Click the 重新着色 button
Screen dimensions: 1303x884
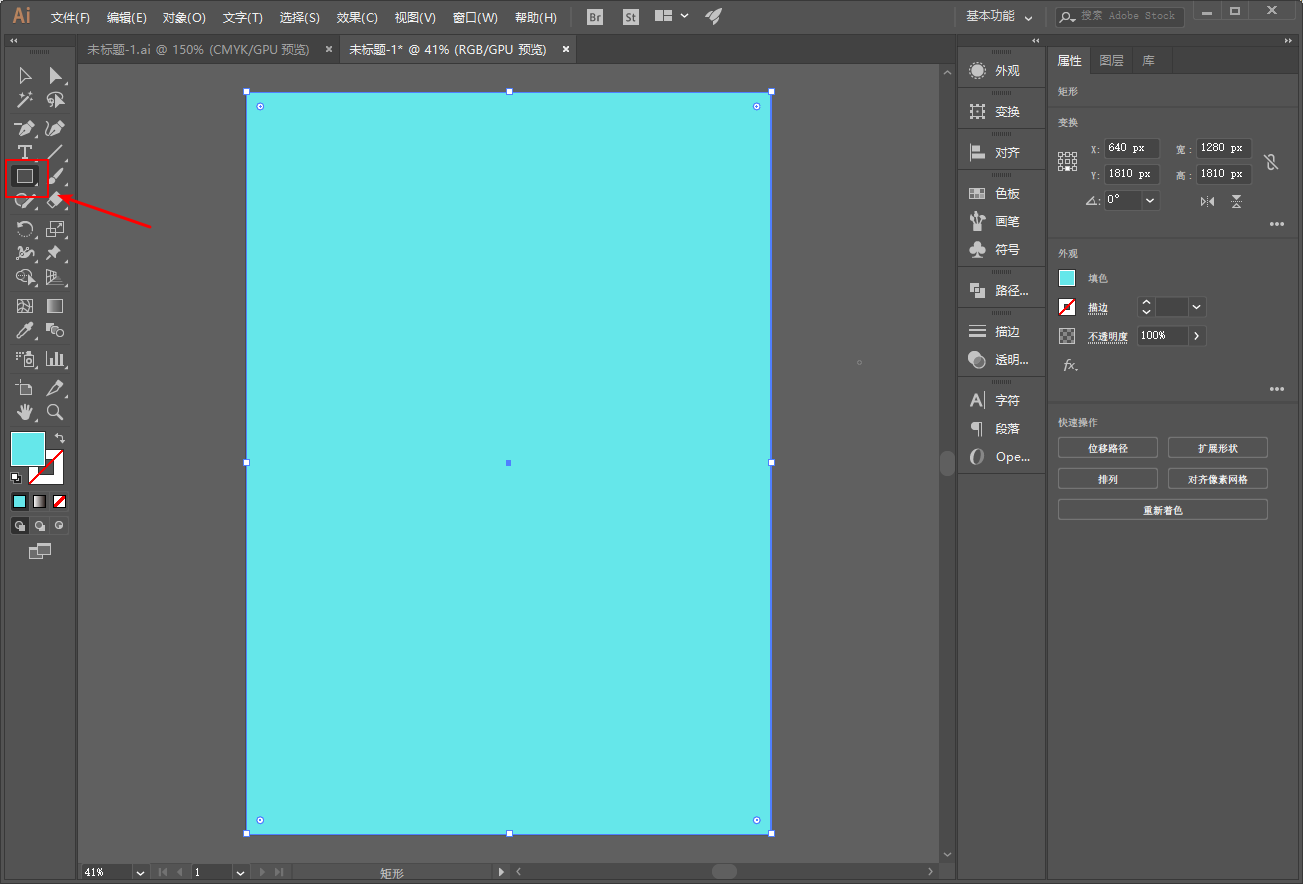(1163, 510)
